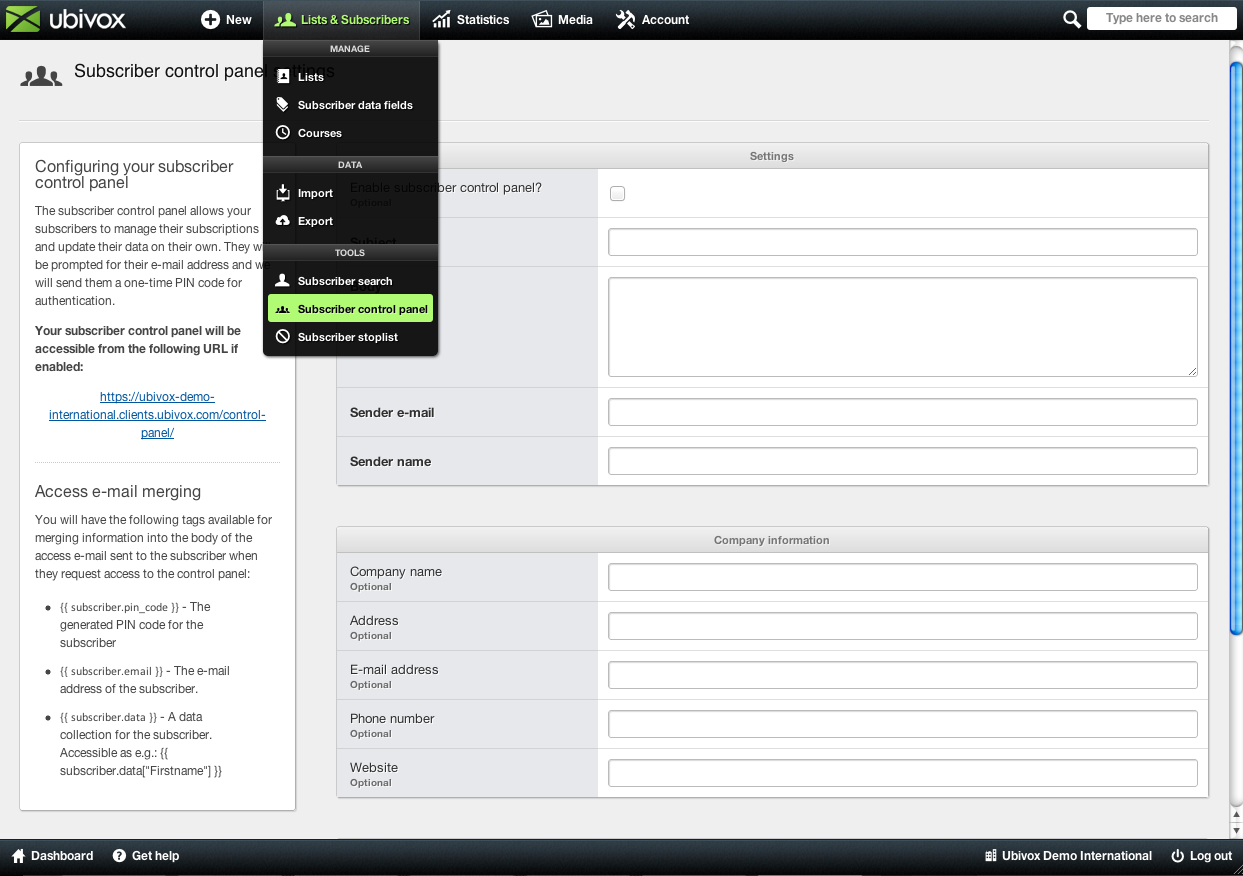Click the Dashboard home icon
This screenshot has width=1243, height=876.
(18, 856)
